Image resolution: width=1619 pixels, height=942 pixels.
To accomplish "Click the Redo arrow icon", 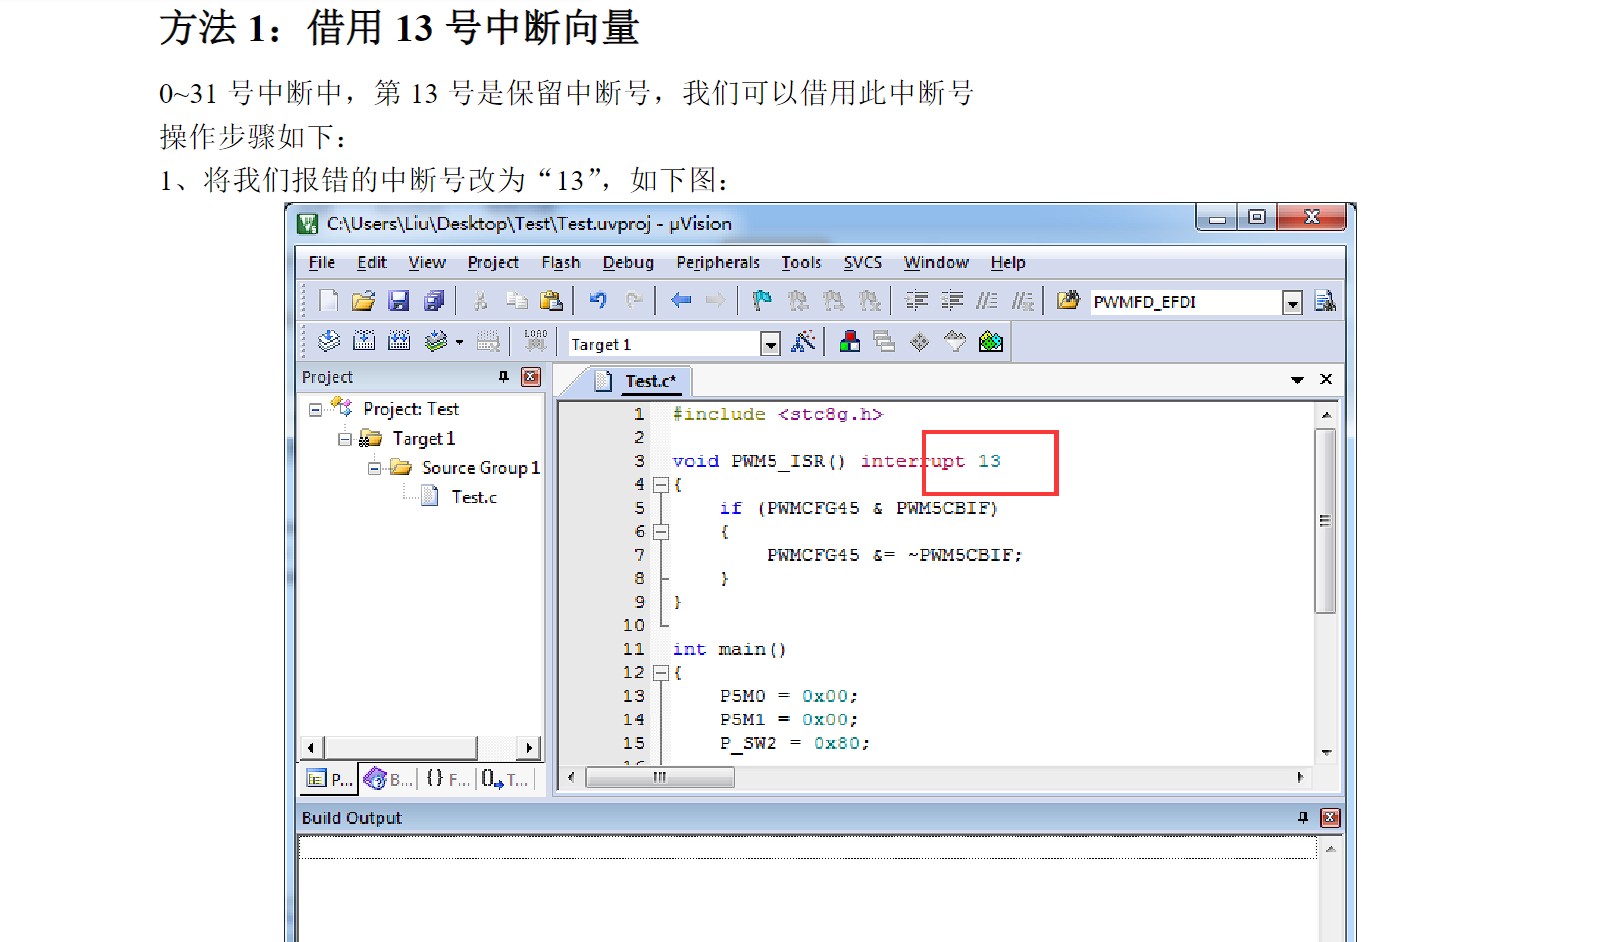I will pyautogui.click(x=634, y=301).
